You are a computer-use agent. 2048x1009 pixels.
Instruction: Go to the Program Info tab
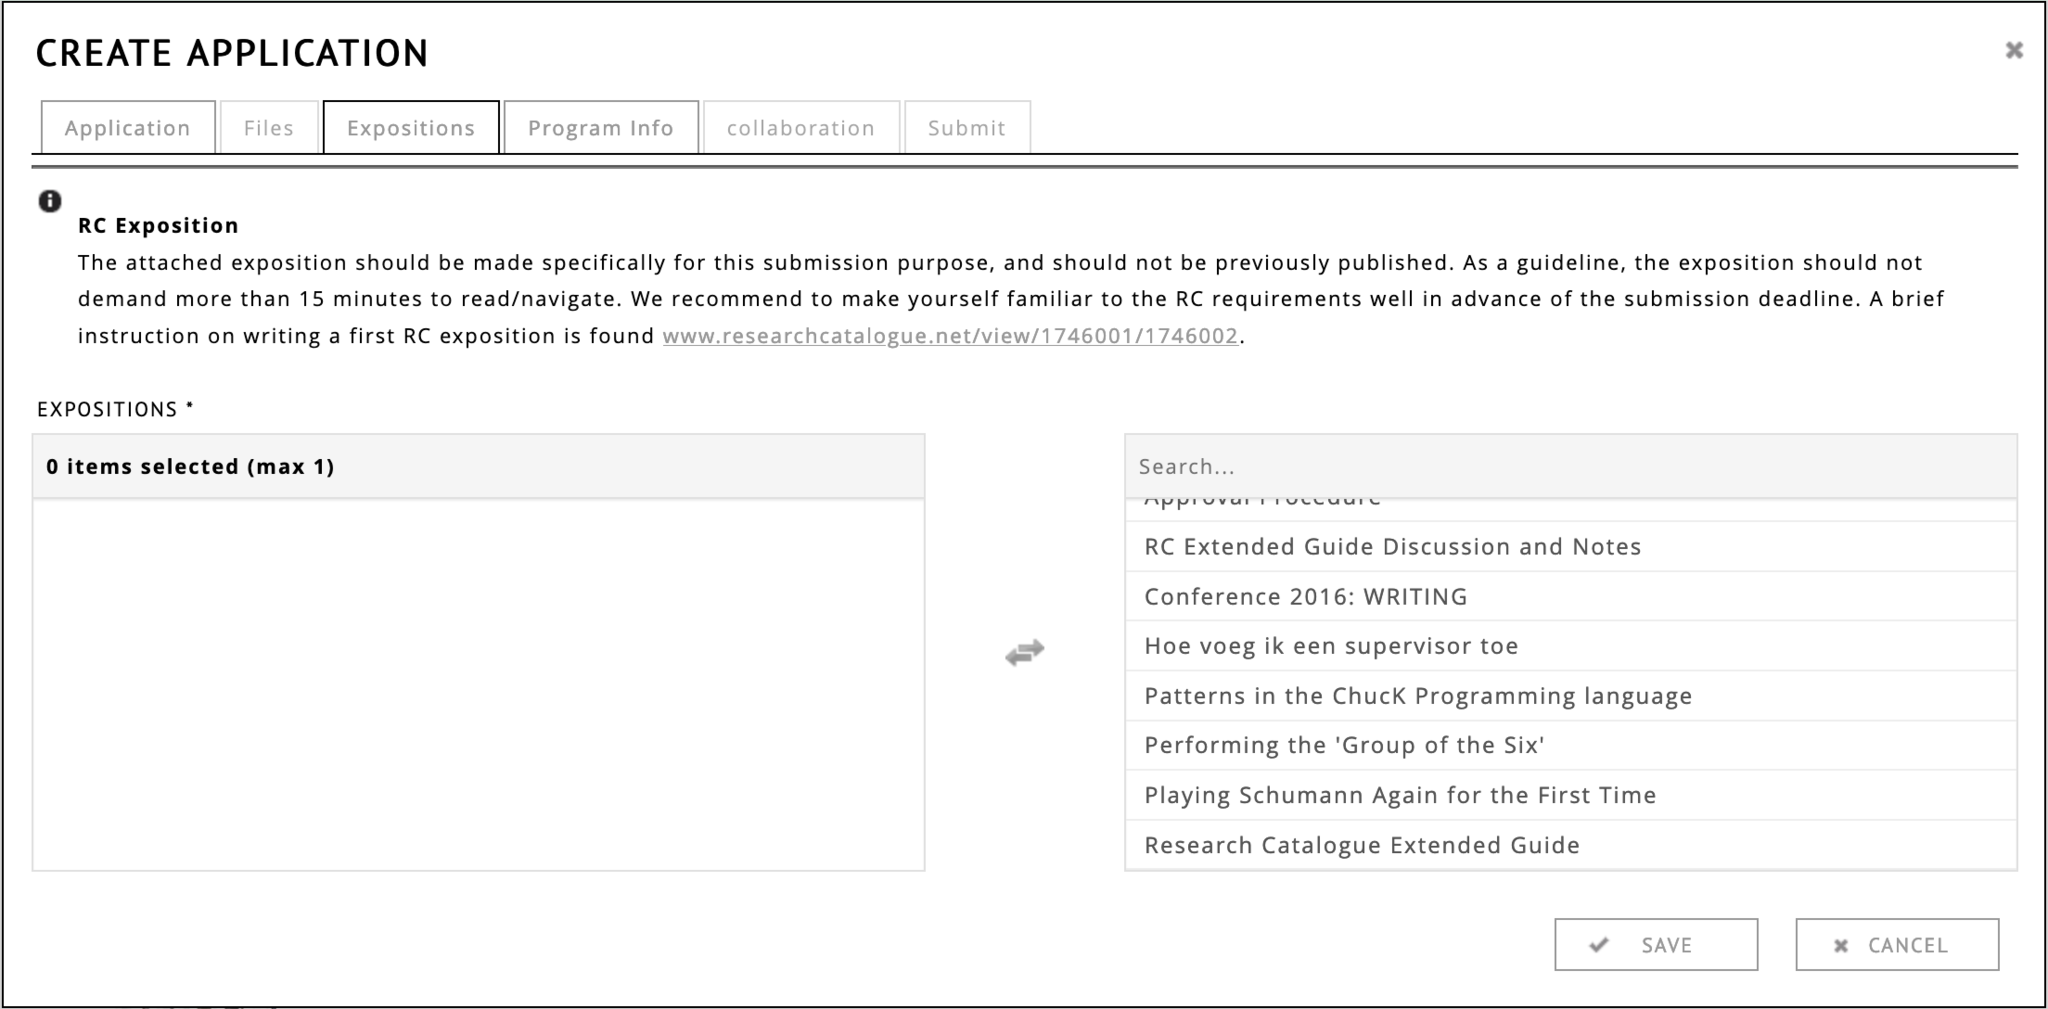click(x=600, y=128)
